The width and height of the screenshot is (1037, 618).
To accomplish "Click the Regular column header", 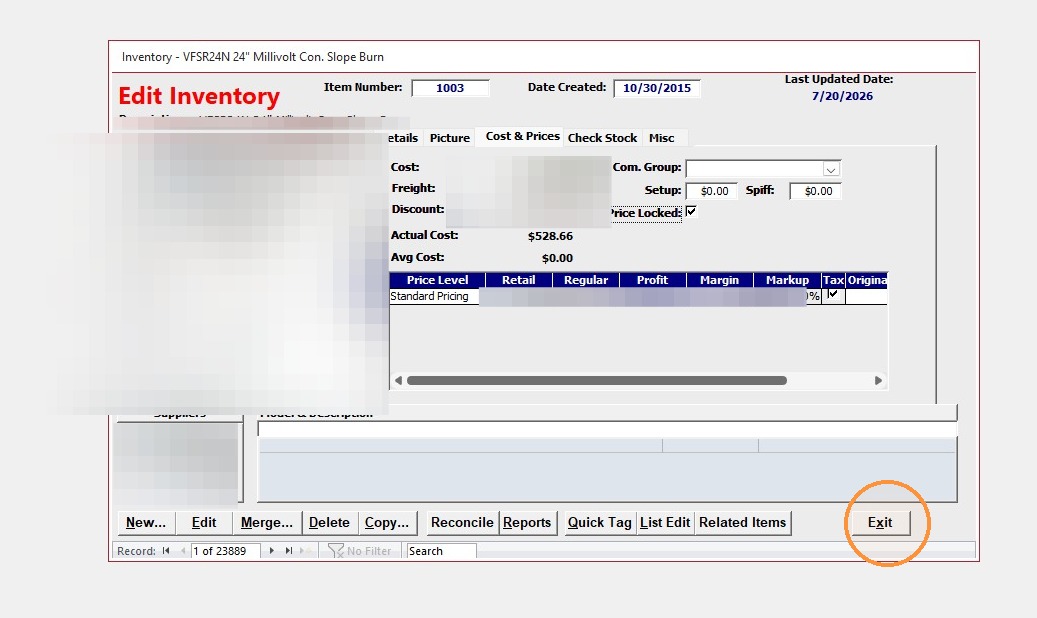I will point(586,280).
